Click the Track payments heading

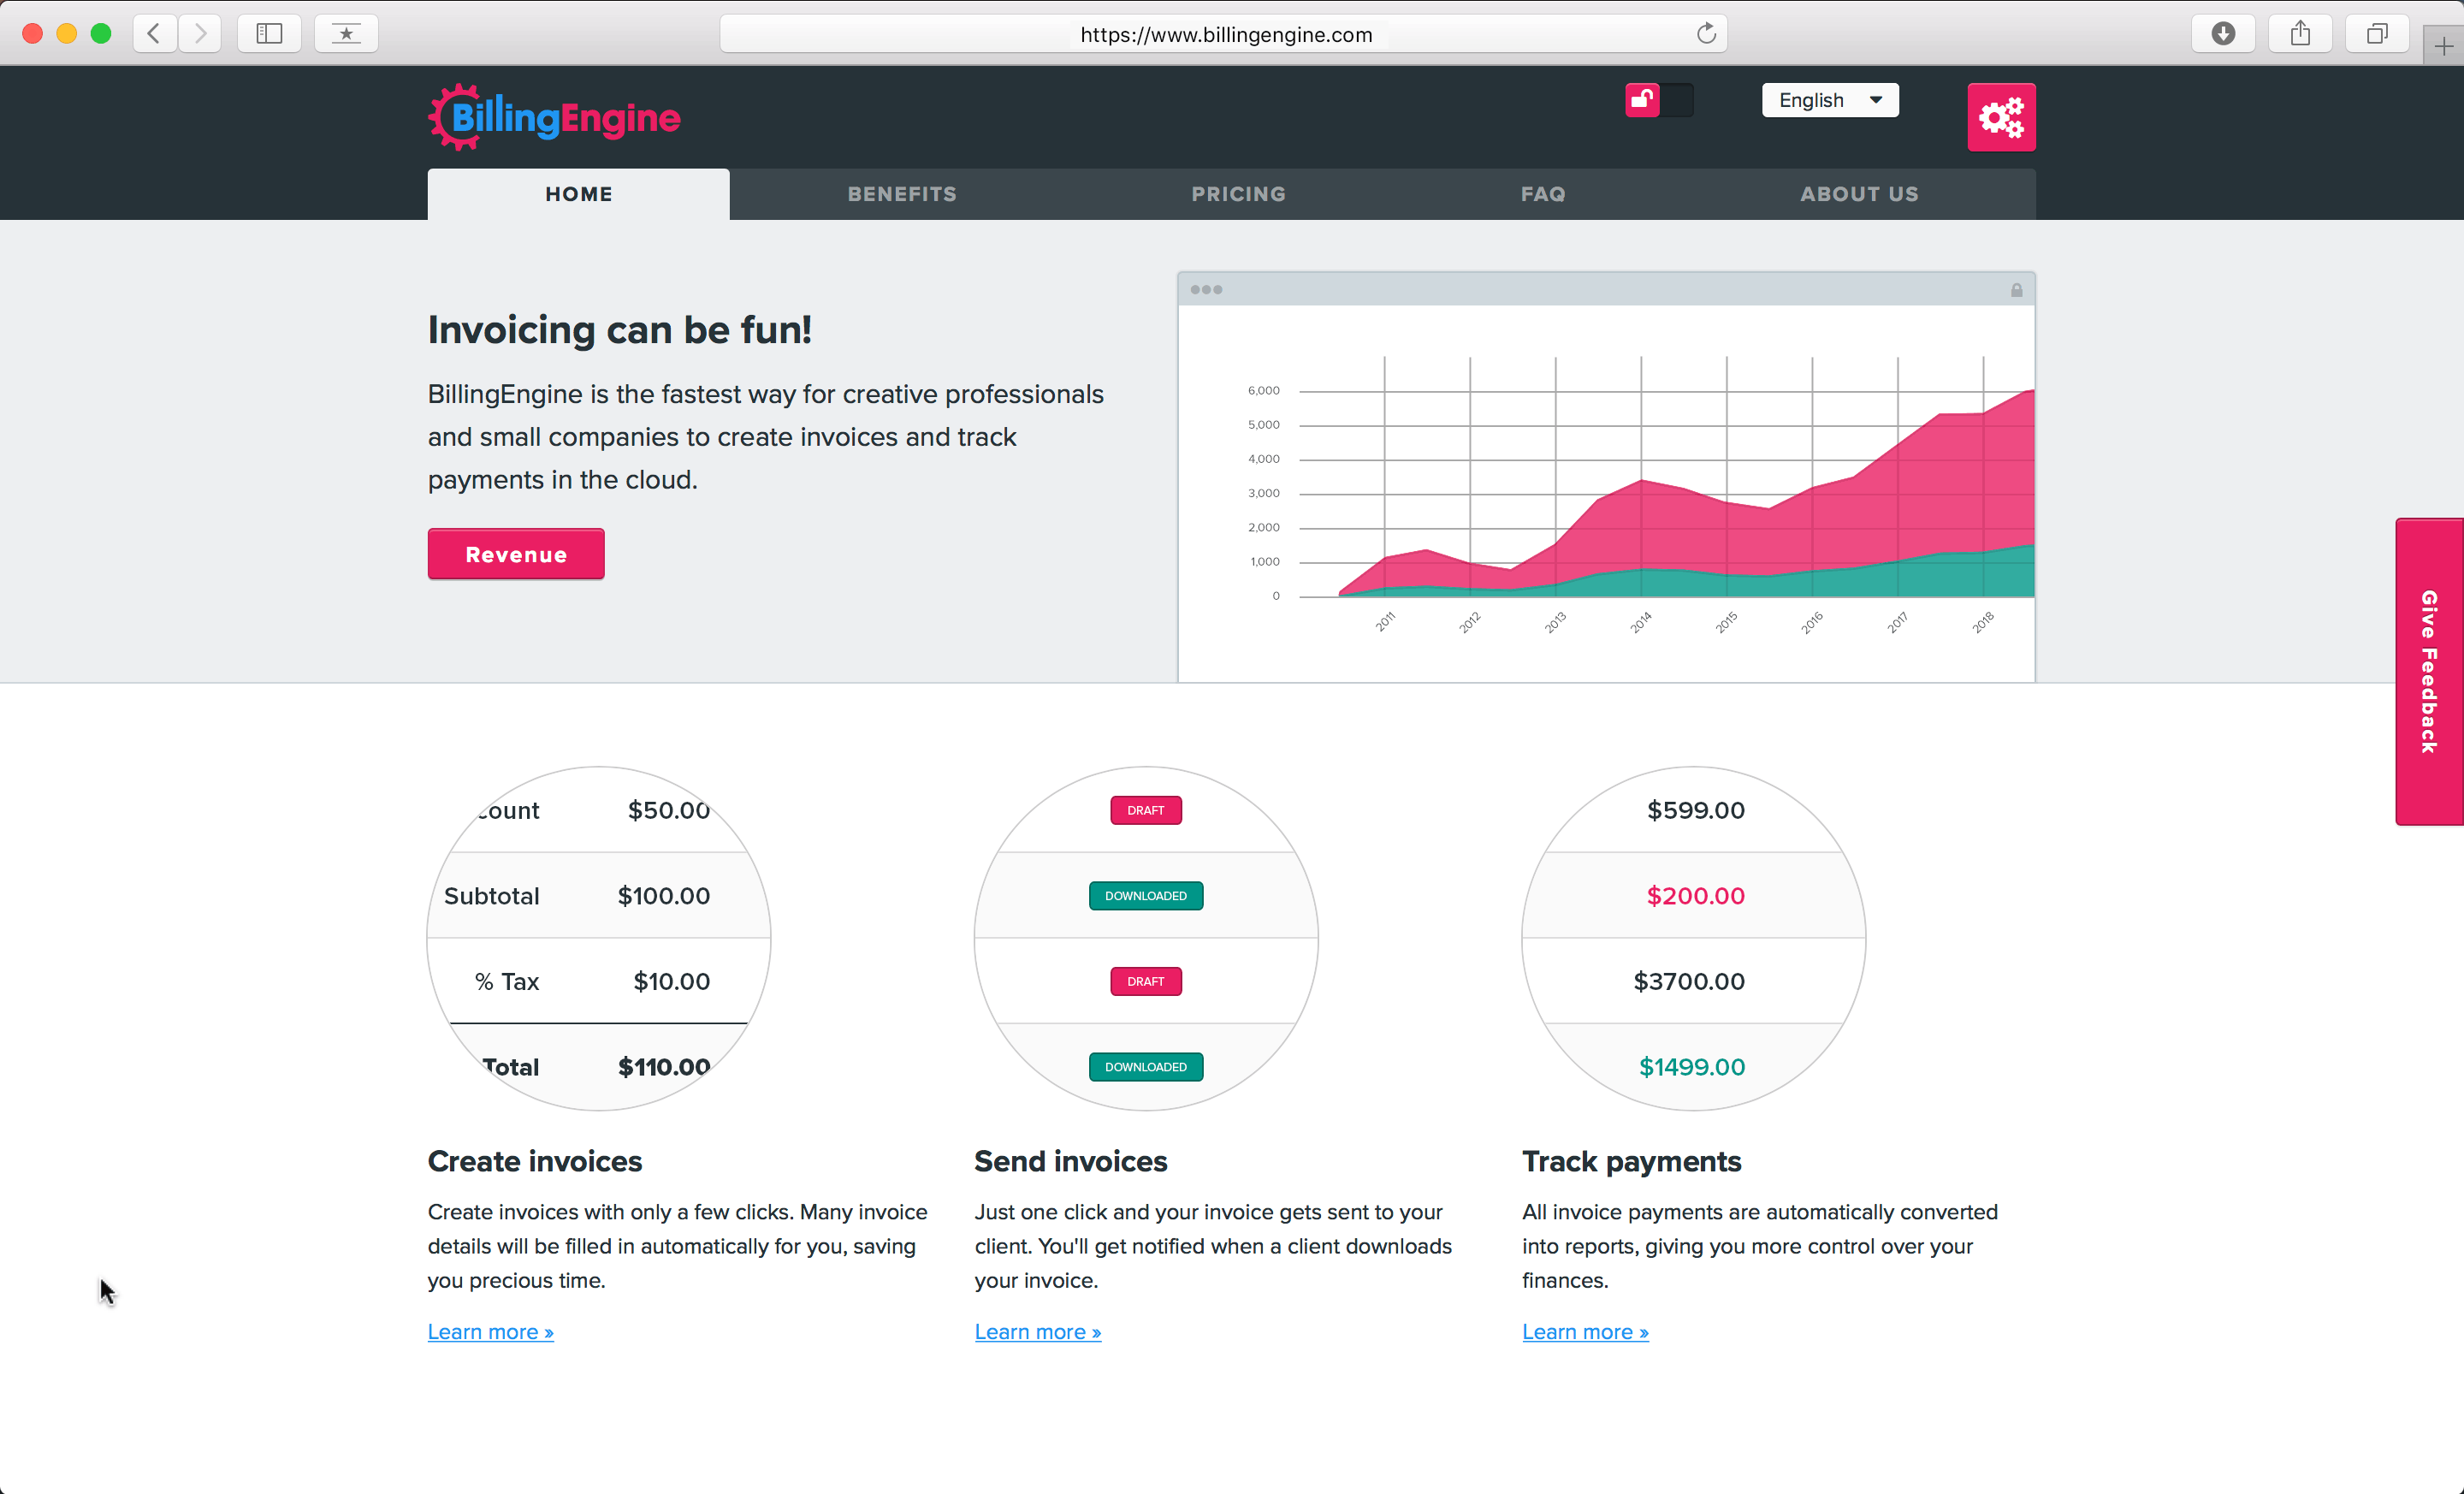[1632, 1161]
